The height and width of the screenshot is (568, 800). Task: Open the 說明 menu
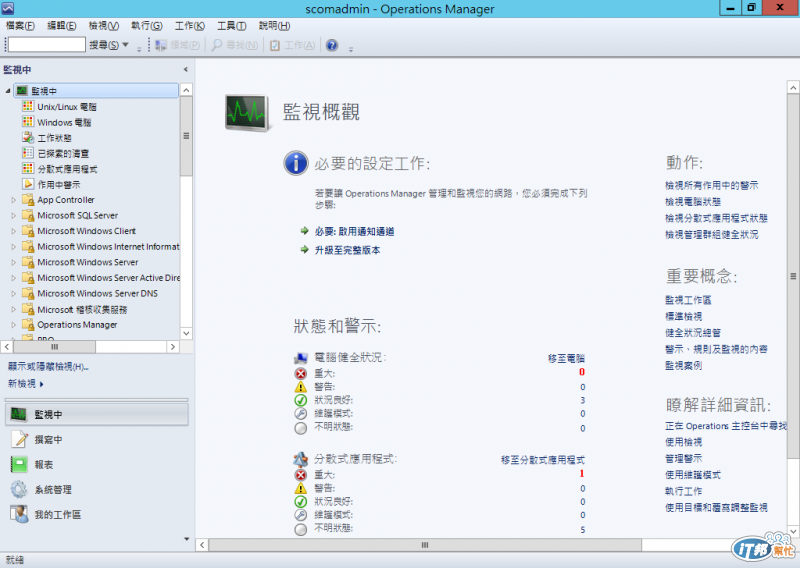coord(274,26)
